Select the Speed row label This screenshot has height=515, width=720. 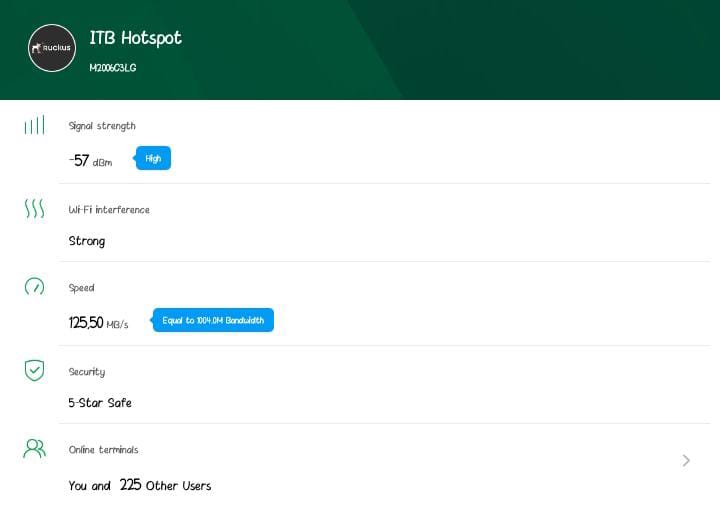pyautogui.click(x=81, y=288)
